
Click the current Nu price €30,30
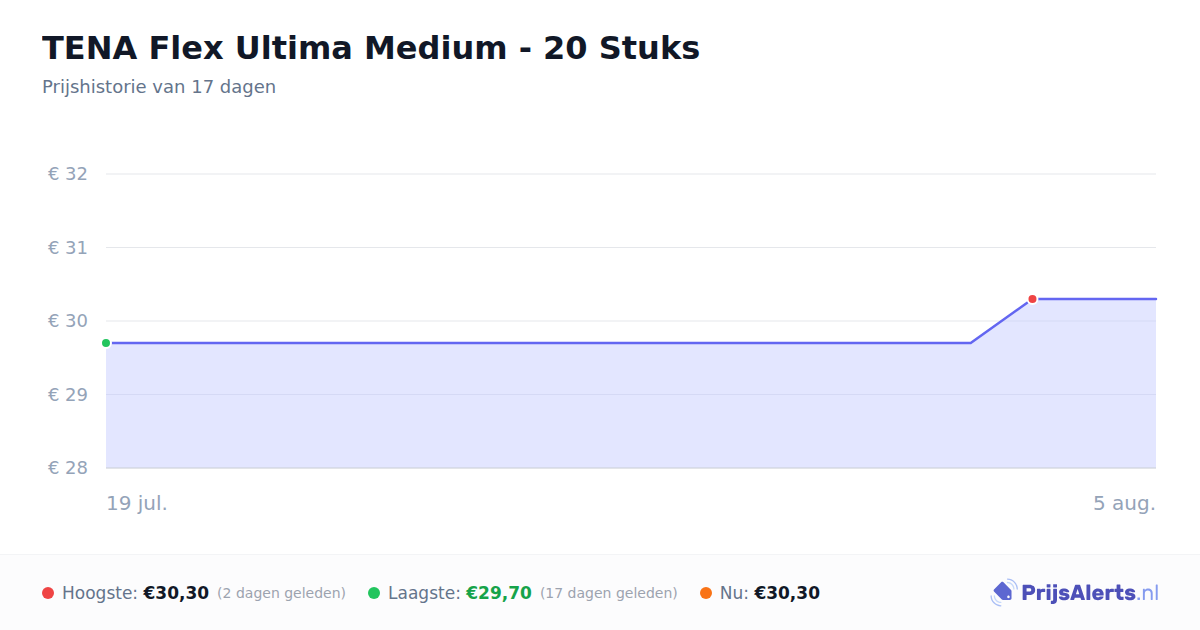pyautogui.click(x=787, y=593)
